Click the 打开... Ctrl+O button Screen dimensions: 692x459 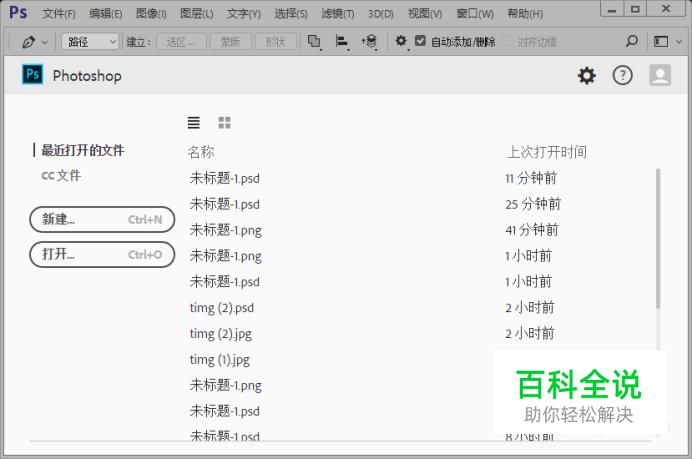pos(102,254)
